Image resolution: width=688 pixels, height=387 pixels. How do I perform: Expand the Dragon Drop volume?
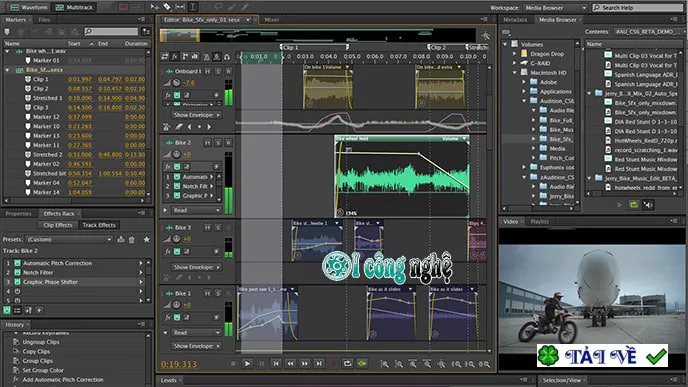[x=515, y=54]
